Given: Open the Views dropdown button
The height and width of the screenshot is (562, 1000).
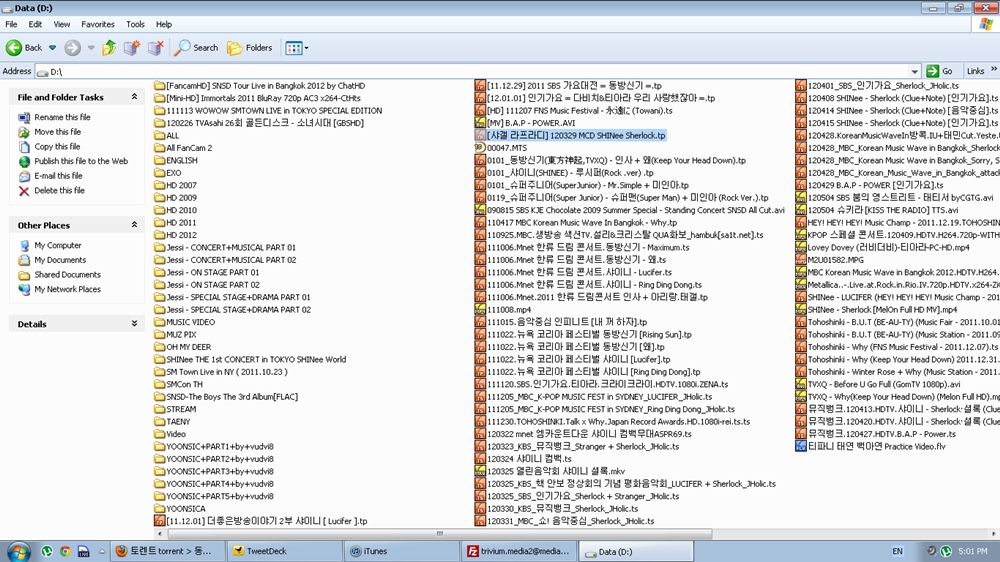Looking at the screenshot, I should click(297, 48).
